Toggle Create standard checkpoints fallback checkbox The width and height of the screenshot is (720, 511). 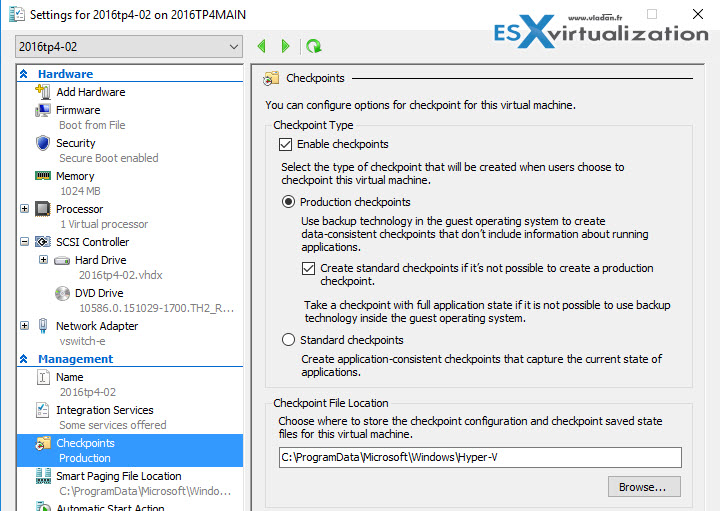tap(309, 268)
